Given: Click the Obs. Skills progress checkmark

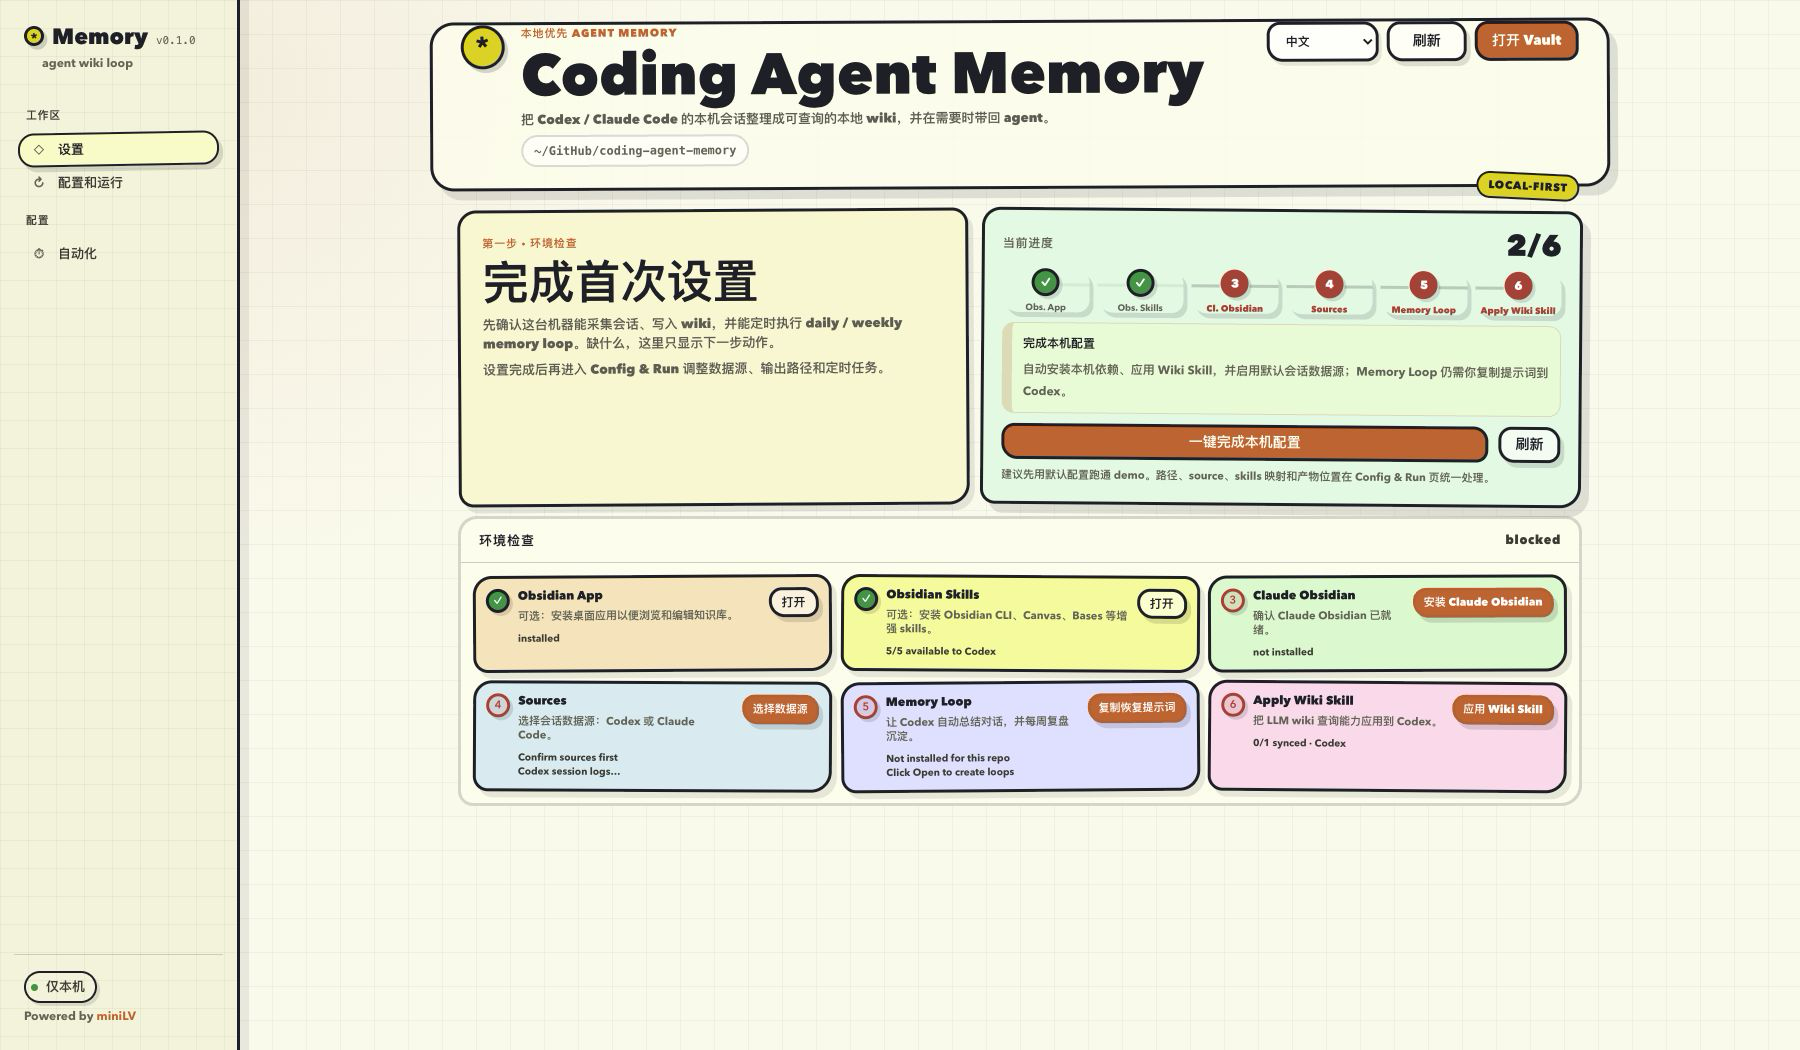Looking at the screenshot, I should pos(1140,283).
